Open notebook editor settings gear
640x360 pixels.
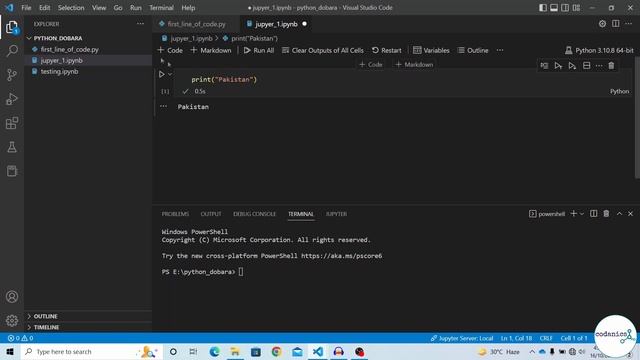pos(602,24)
